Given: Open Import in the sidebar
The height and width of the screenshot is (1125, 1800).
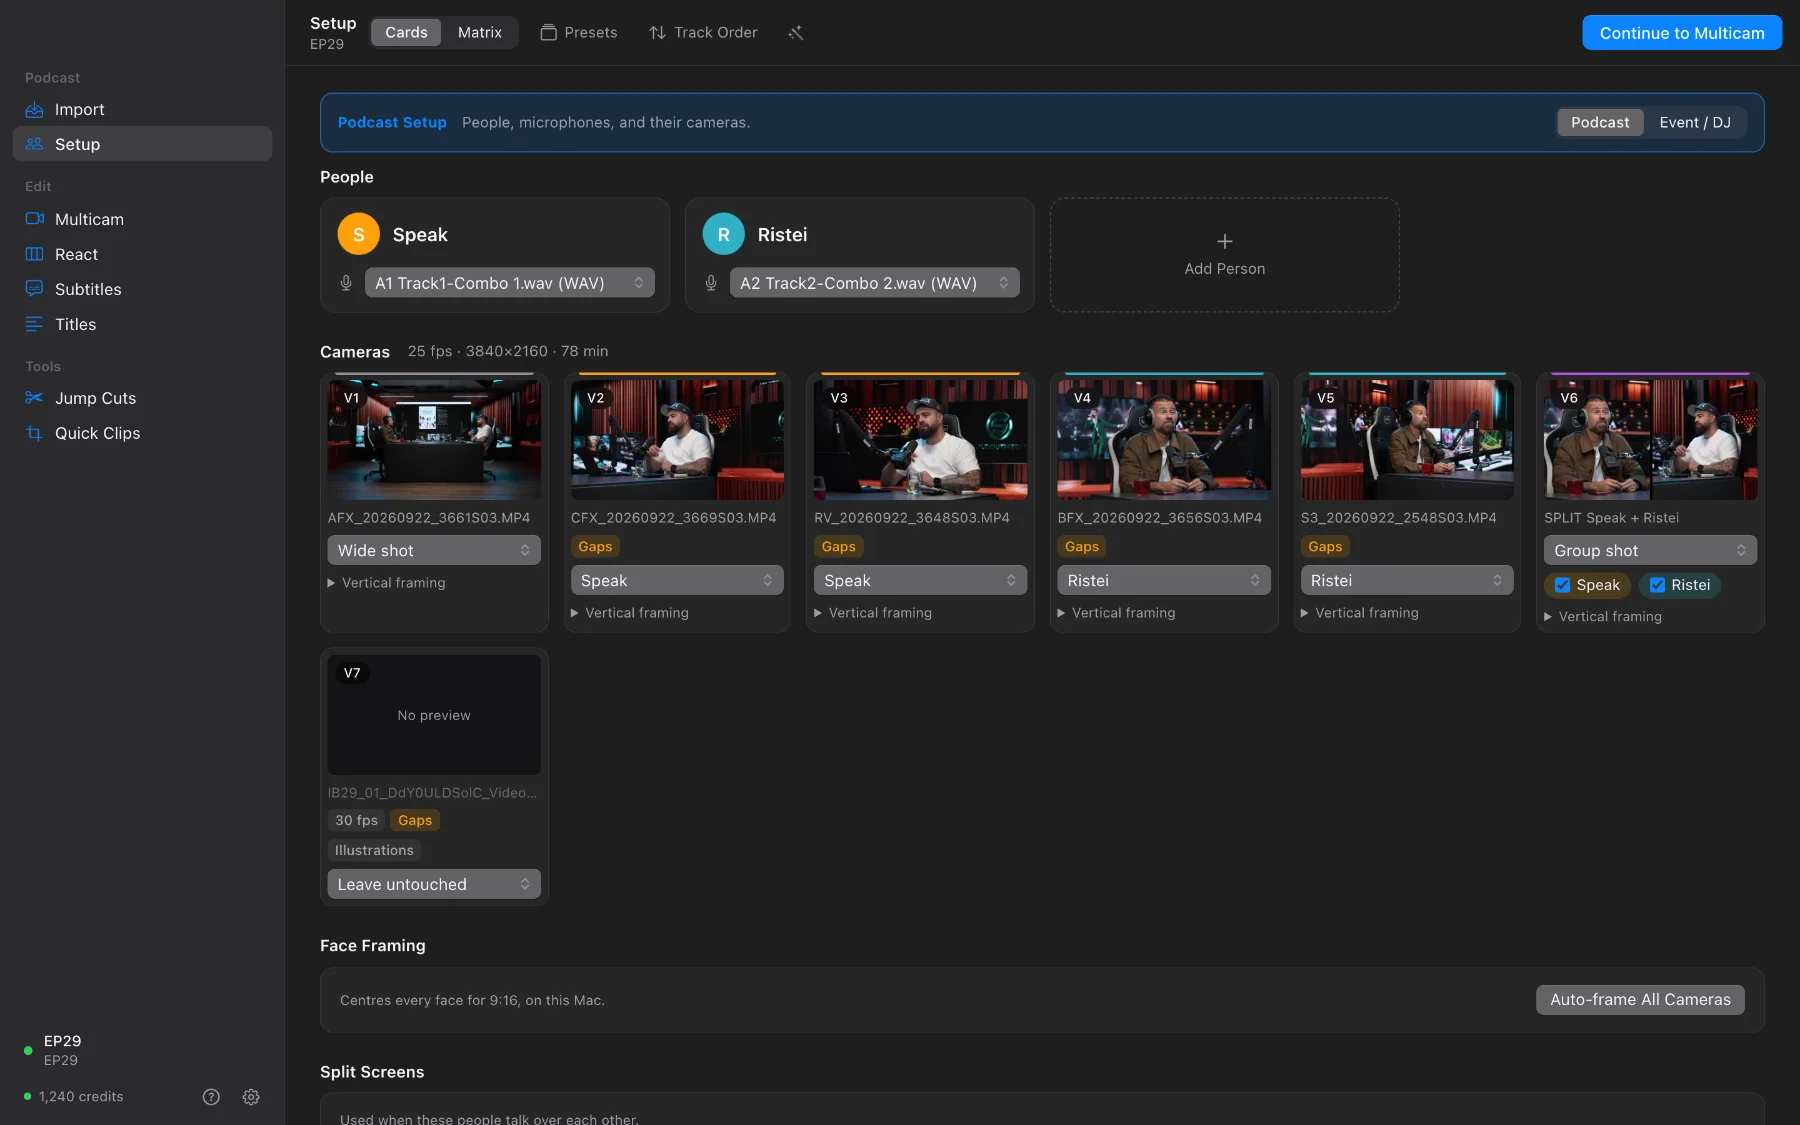Looking at the screenshot, I should 142,109.
